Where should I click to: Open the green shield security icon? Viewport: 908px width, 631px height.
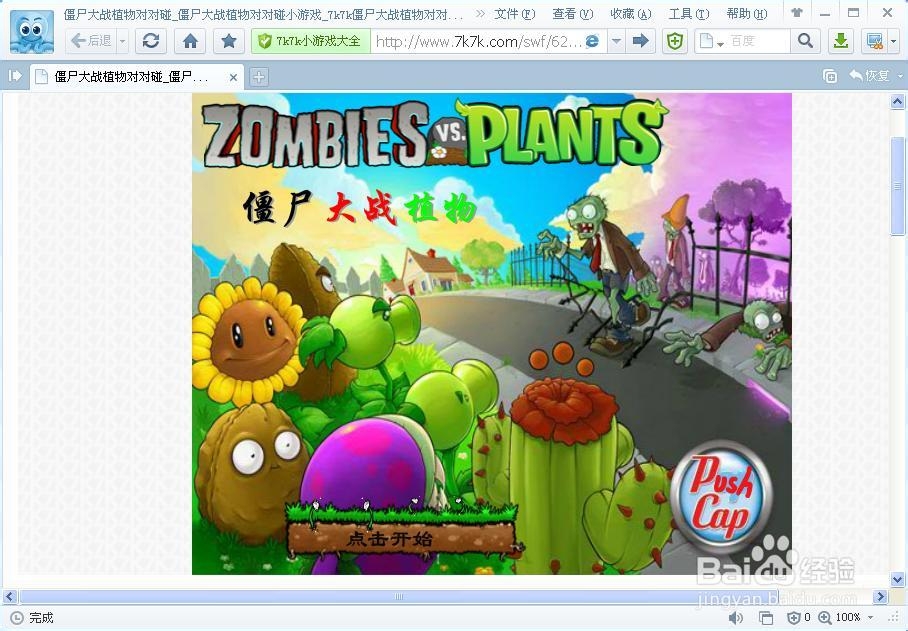(x=675, y=41)
